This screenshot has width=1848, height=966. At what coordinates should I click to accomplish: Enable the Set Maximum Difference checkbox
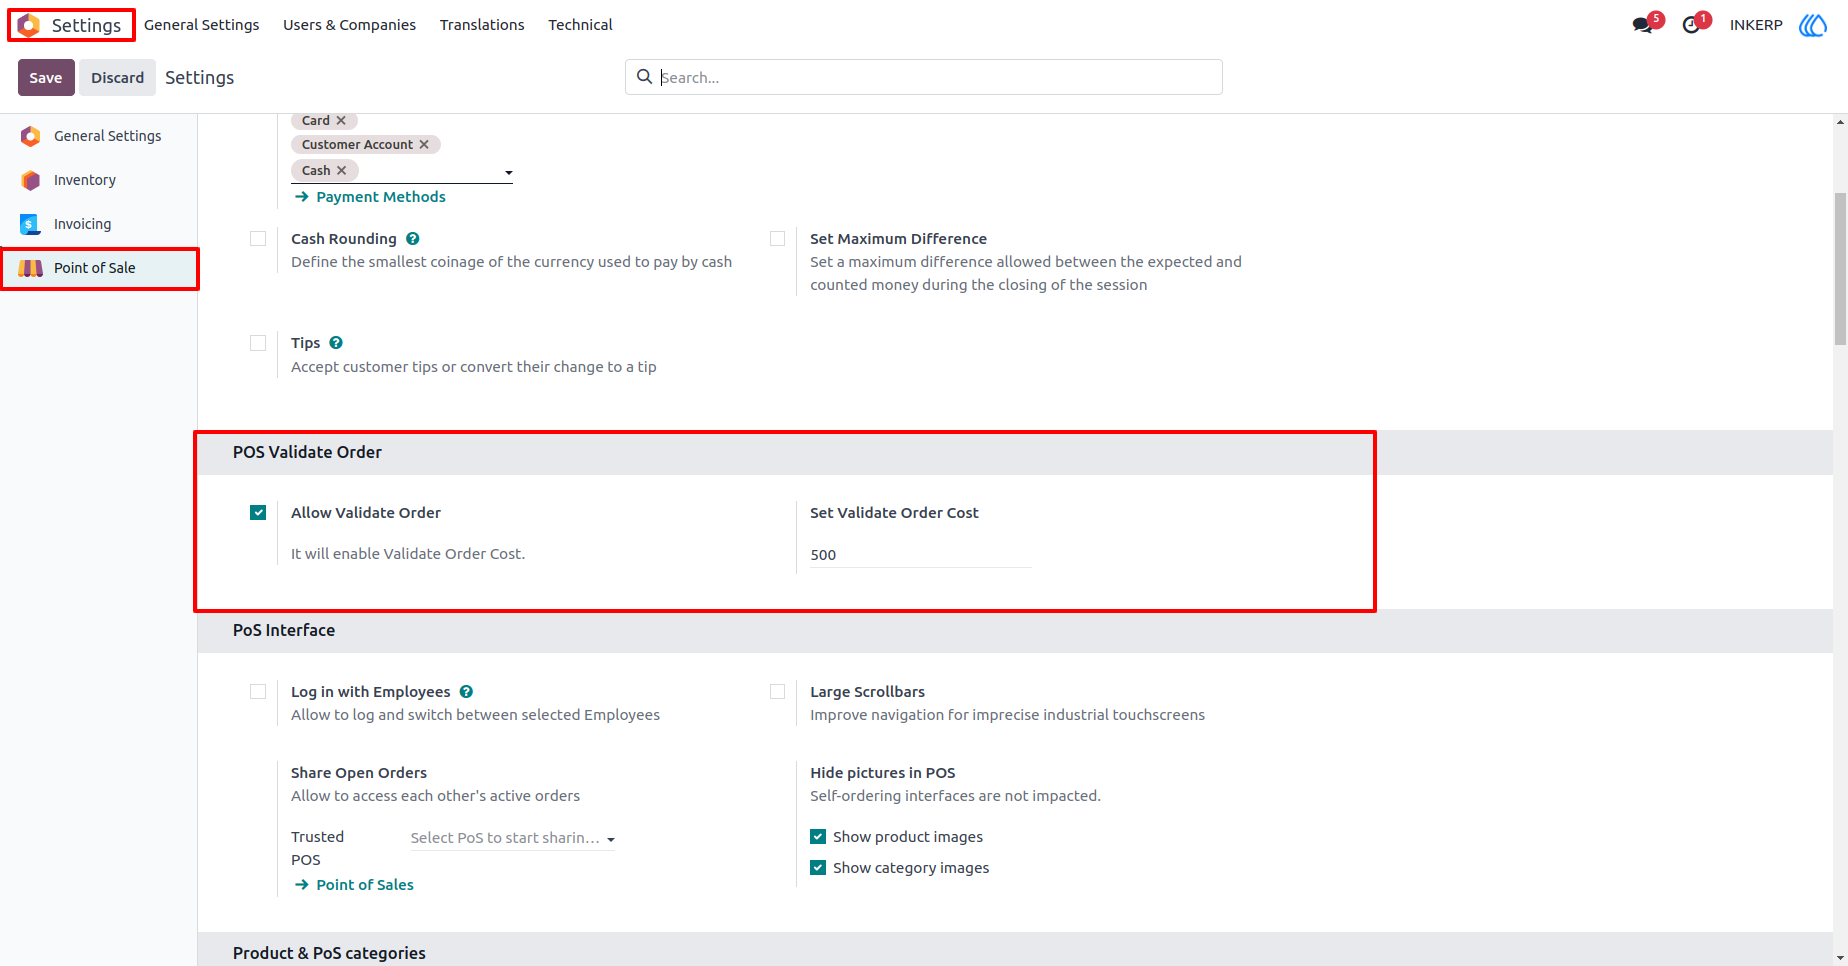coord(777,239)
